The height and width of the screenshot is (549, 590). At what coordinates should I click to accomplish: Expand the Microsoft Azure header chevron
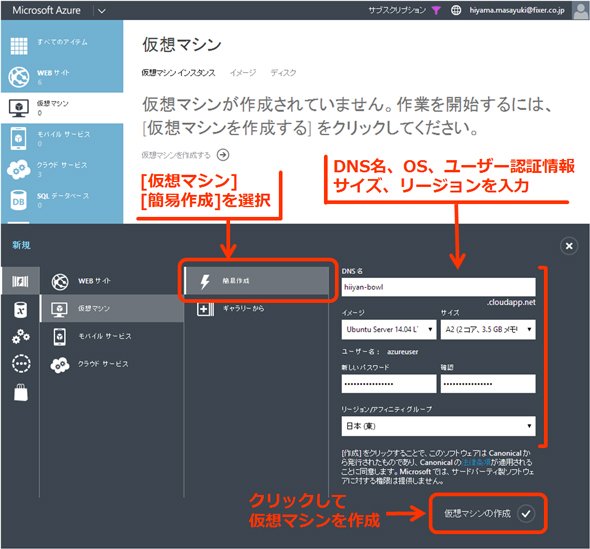pos(102,11)
